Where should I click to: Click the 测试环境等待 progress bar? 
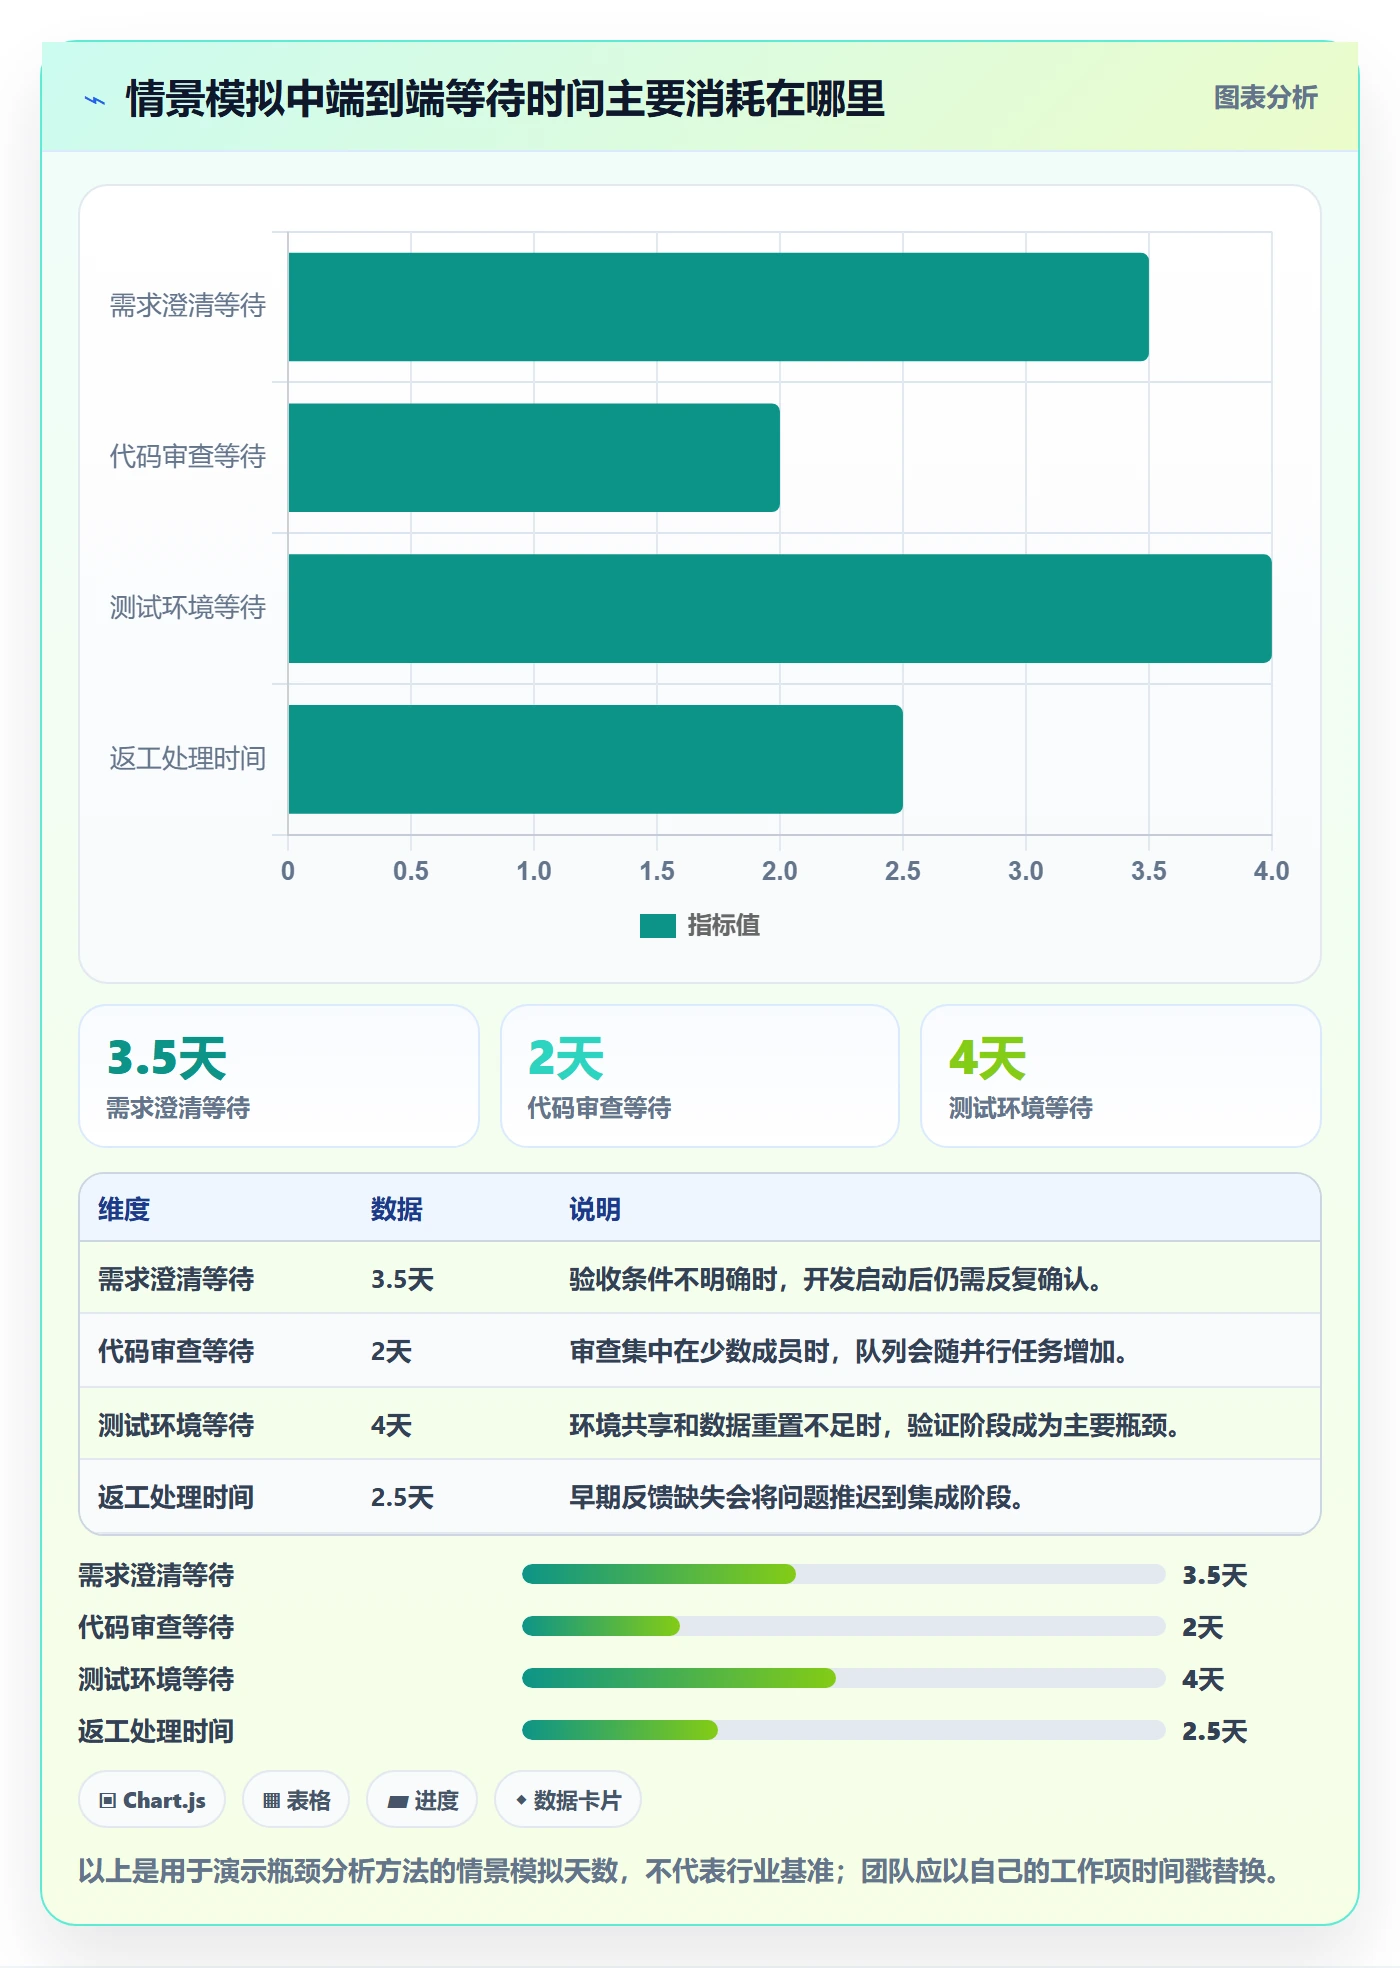[843, 1679]
